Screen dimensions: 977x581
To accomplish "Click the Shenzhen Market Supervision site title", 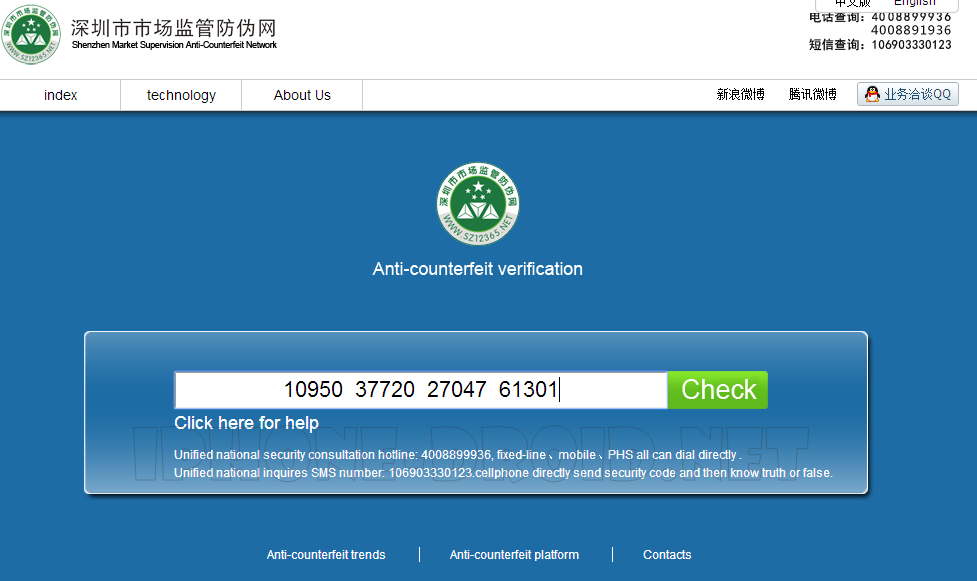I will (x=173, y=30).
